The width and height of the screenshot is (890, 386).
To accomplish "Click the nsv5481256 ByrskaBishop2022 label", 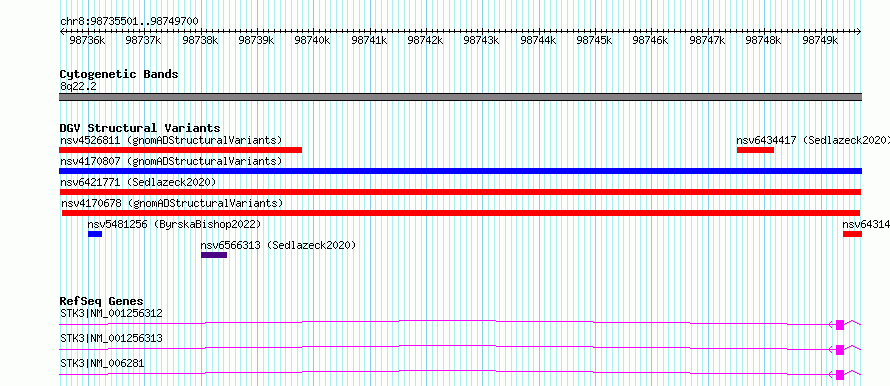I will pos(174,224).
